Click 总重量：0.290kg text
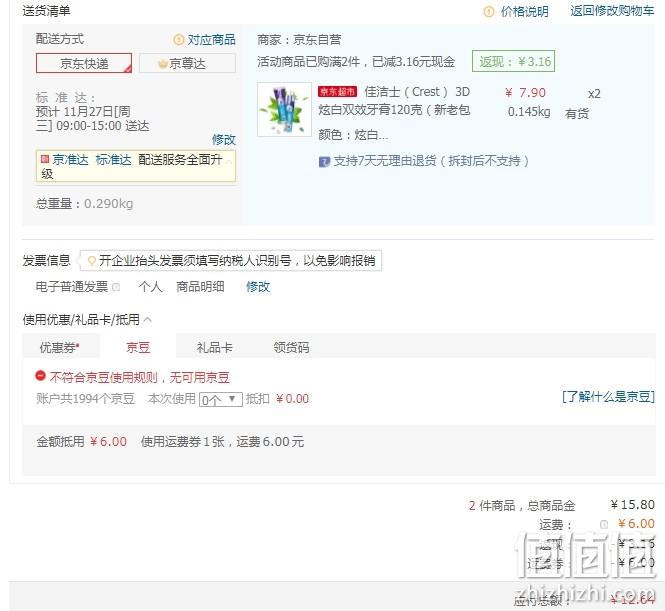 point(84,204)
